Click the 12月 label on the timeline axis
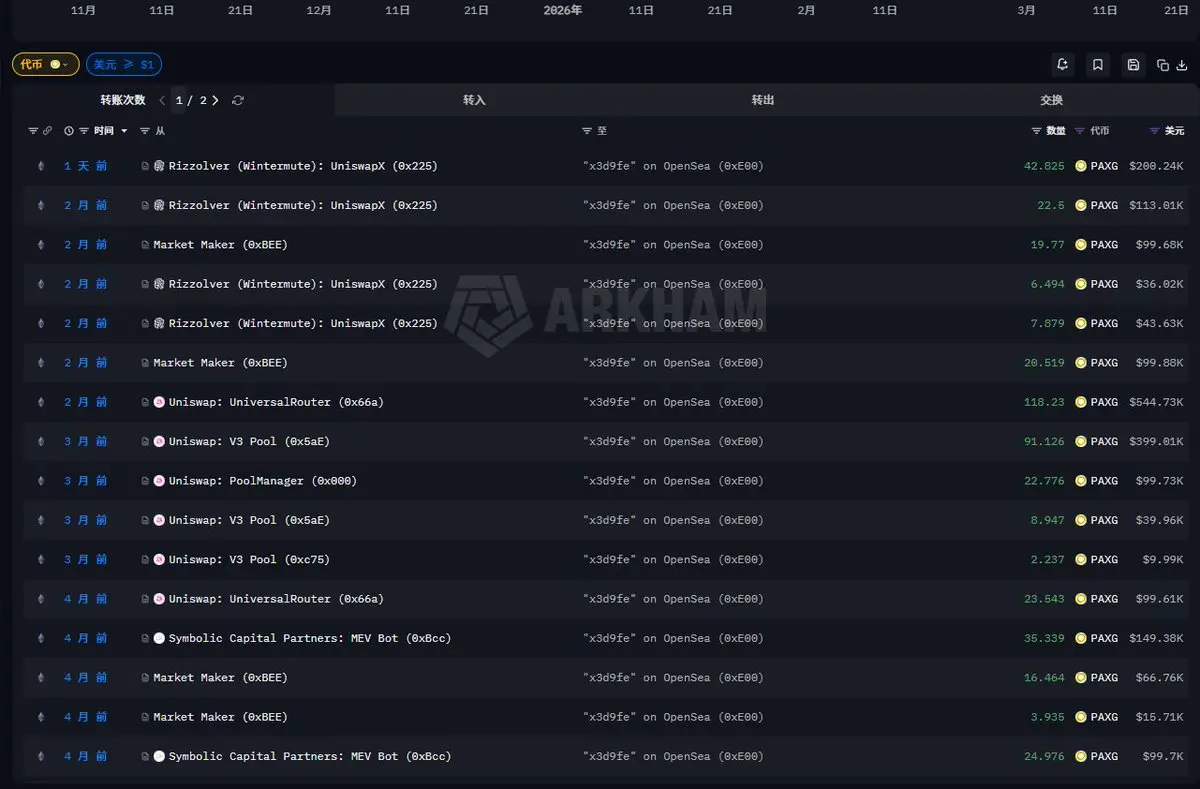 (319, 10)
